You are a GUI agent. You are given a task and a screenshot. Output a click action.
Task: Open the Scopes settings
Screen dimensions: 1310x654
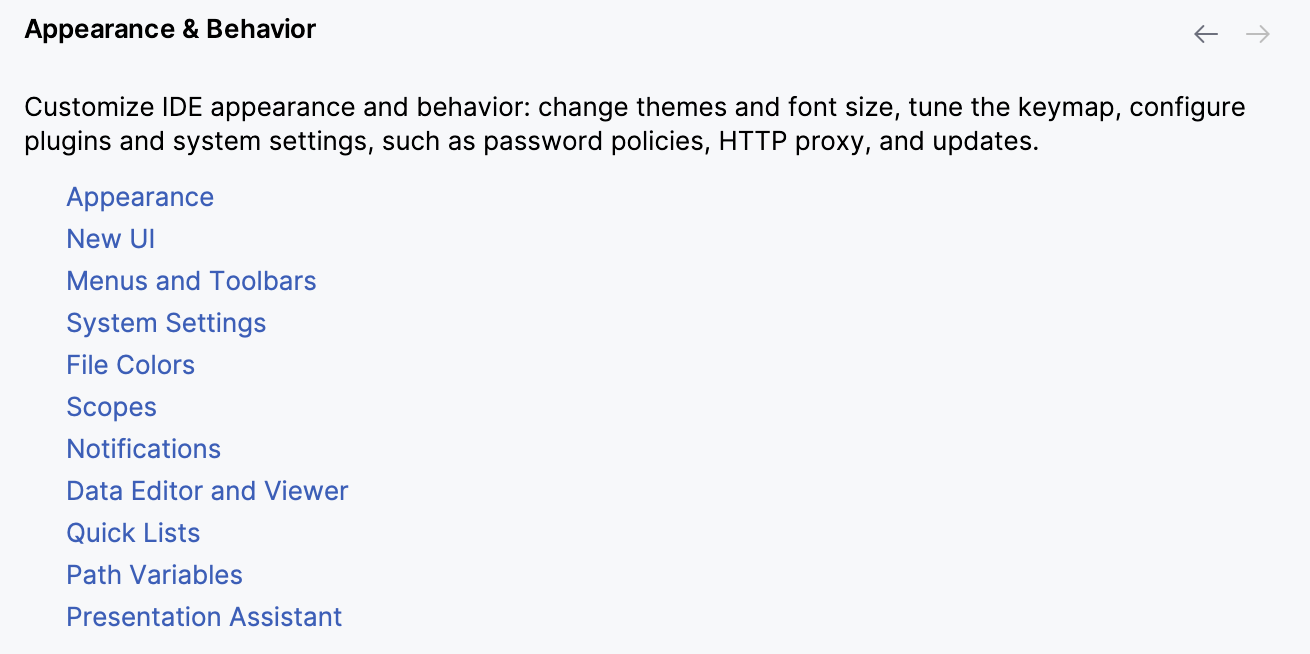[111, 407]
